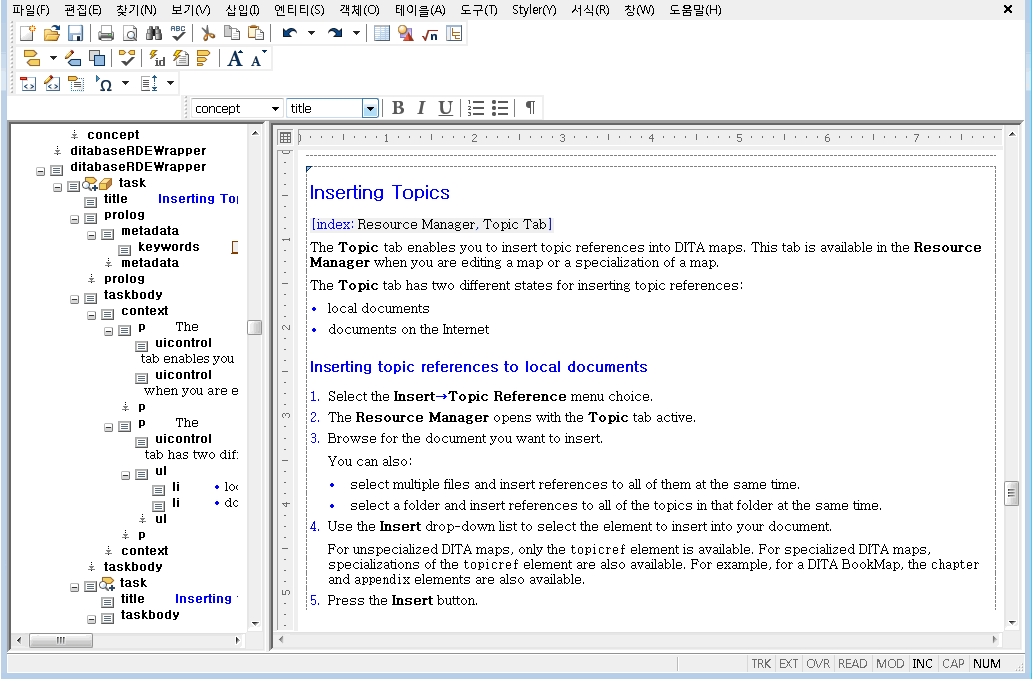The width and height of the screenshot is (1032, 679).
Task: Toggle italic formatting
Action: tap(421, 108)
